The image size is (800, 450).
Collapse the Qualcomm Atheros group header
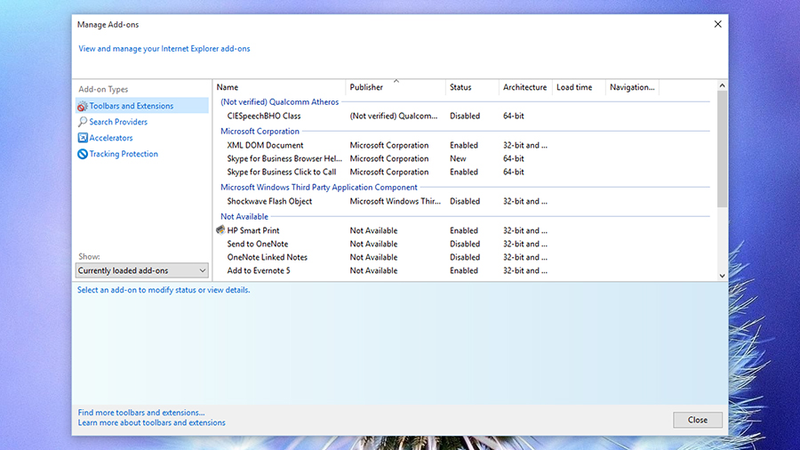pyautogui.click(x=279, y=102)
